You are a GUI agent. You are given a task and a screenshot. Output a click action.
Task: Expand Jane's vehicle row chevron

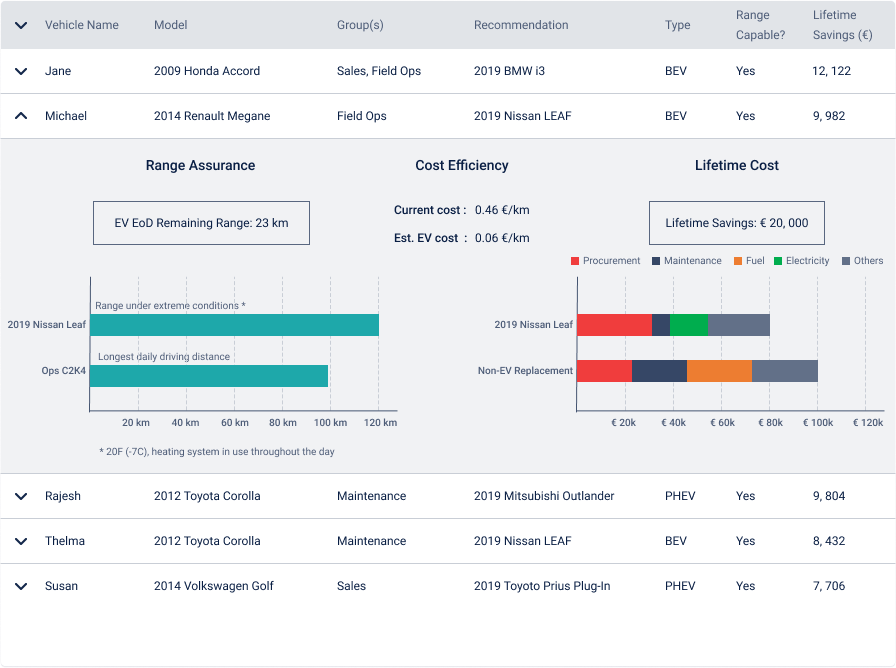pyautogui.click(x=21, y=72)
